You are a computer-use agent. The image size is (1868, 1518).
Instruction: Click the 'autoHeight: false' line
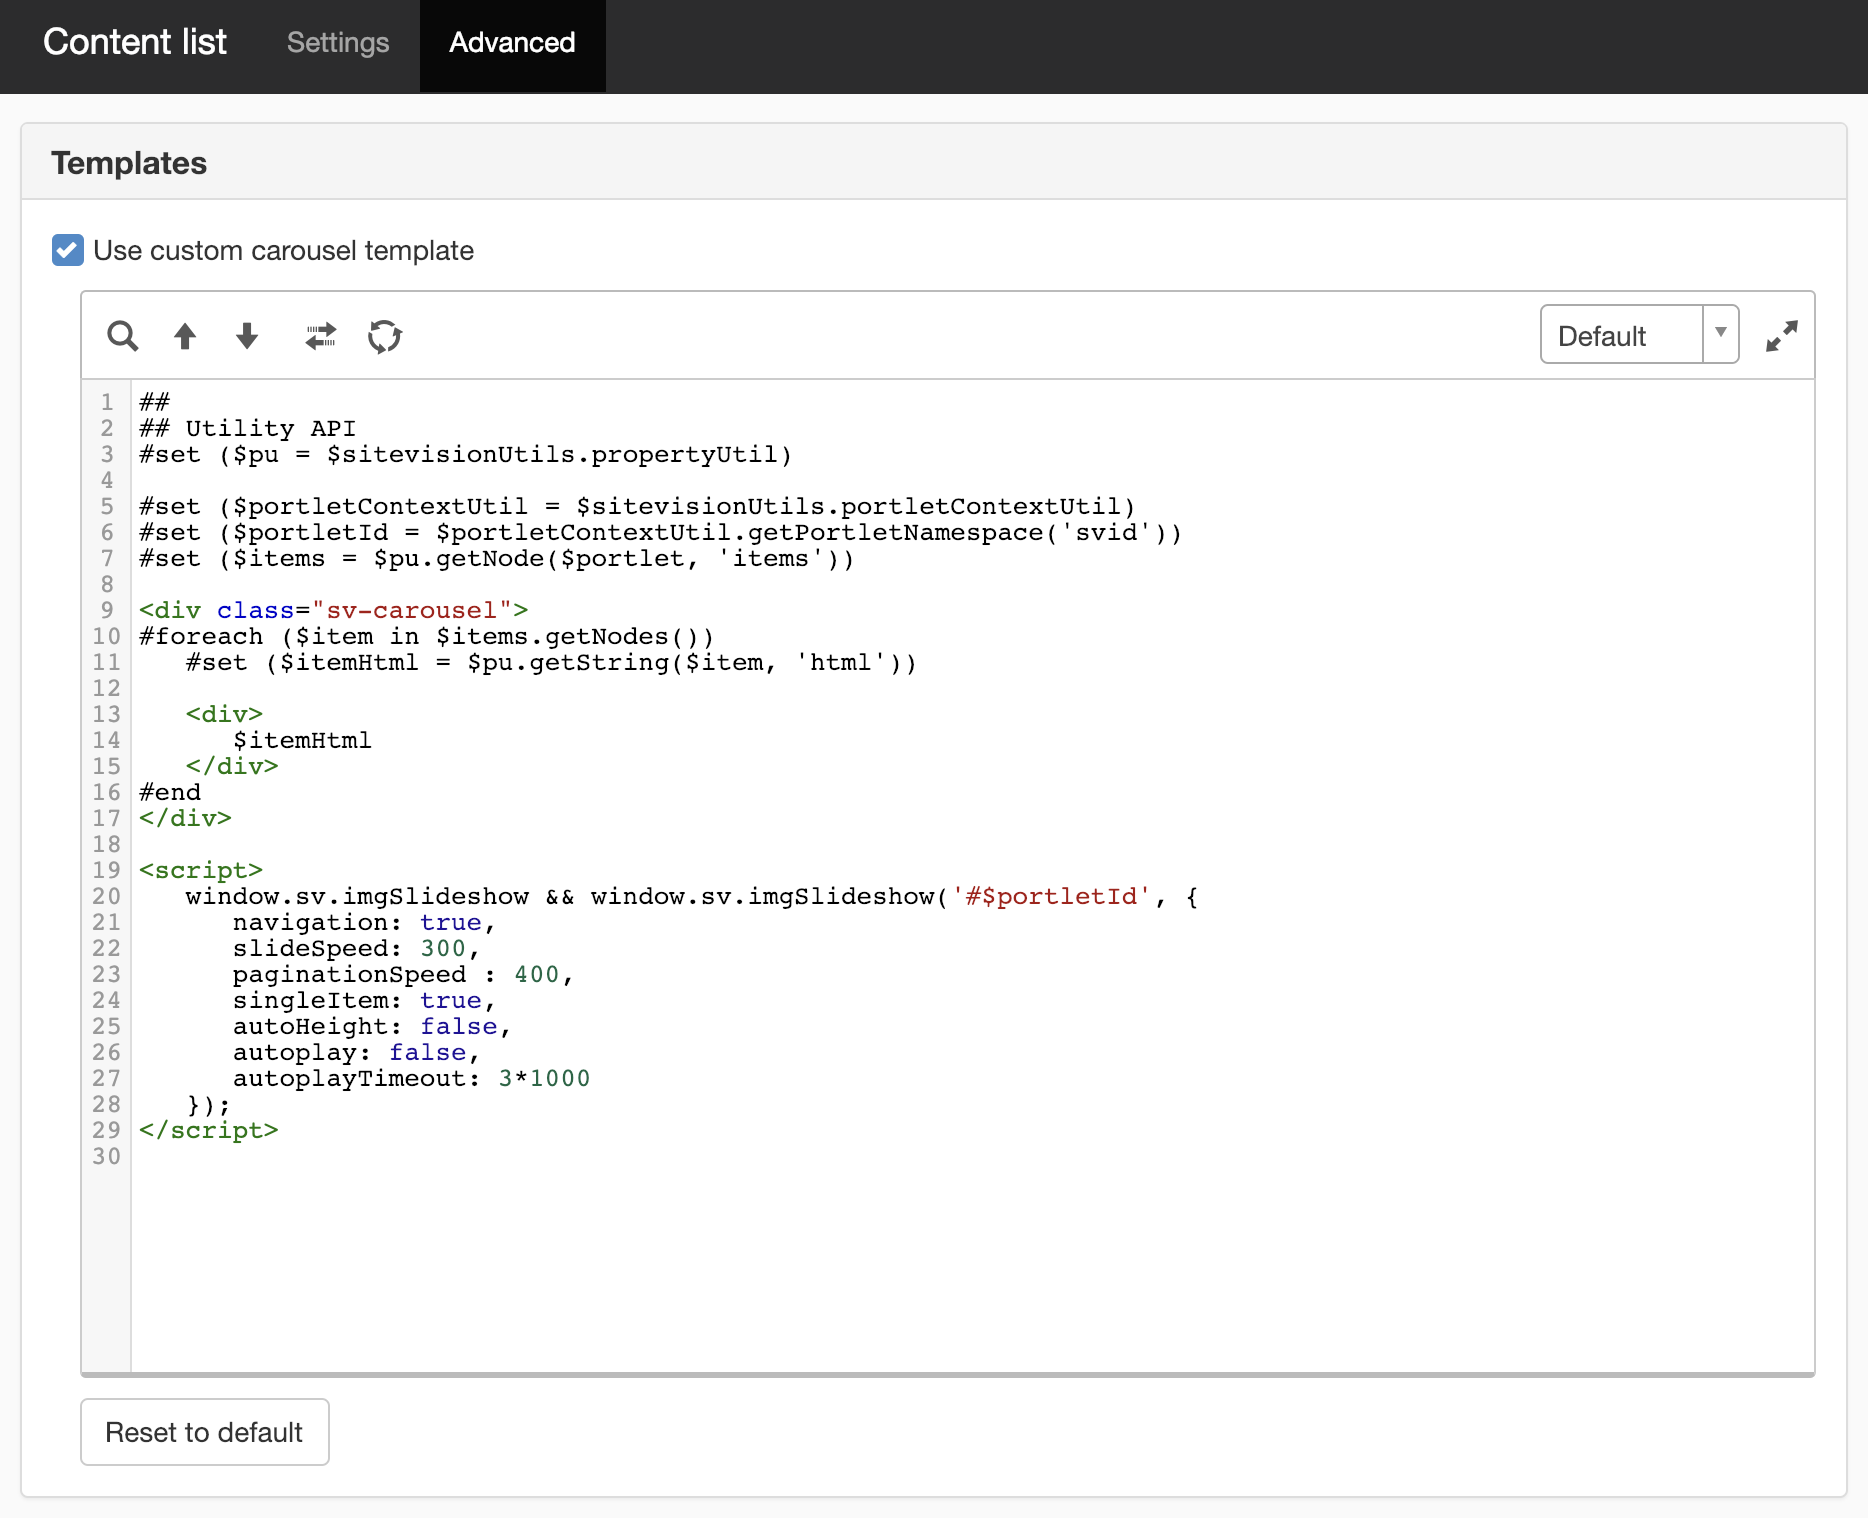coord(372,1026)
